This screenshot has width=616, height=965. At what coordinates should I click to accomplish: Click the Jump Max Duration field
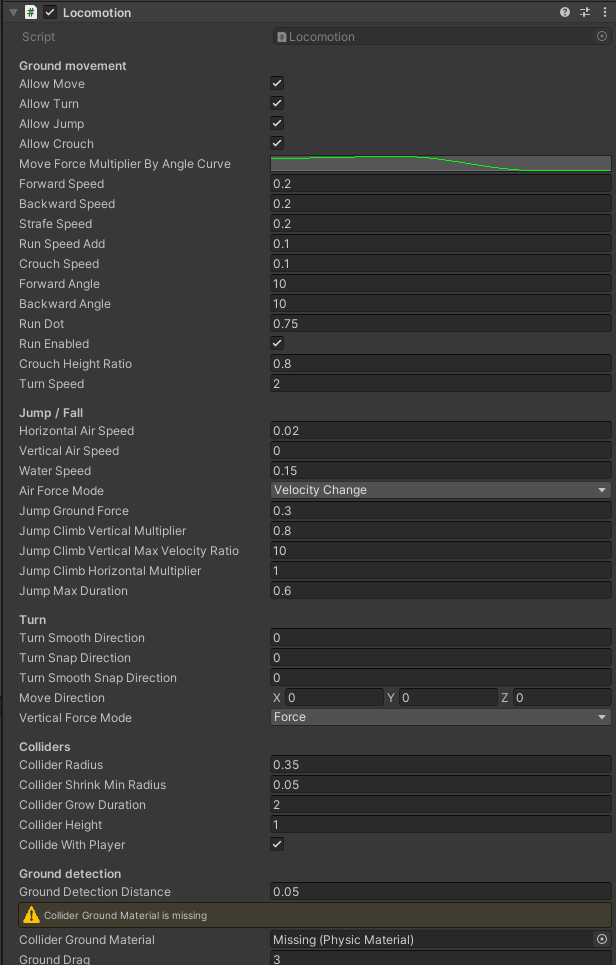441,590
